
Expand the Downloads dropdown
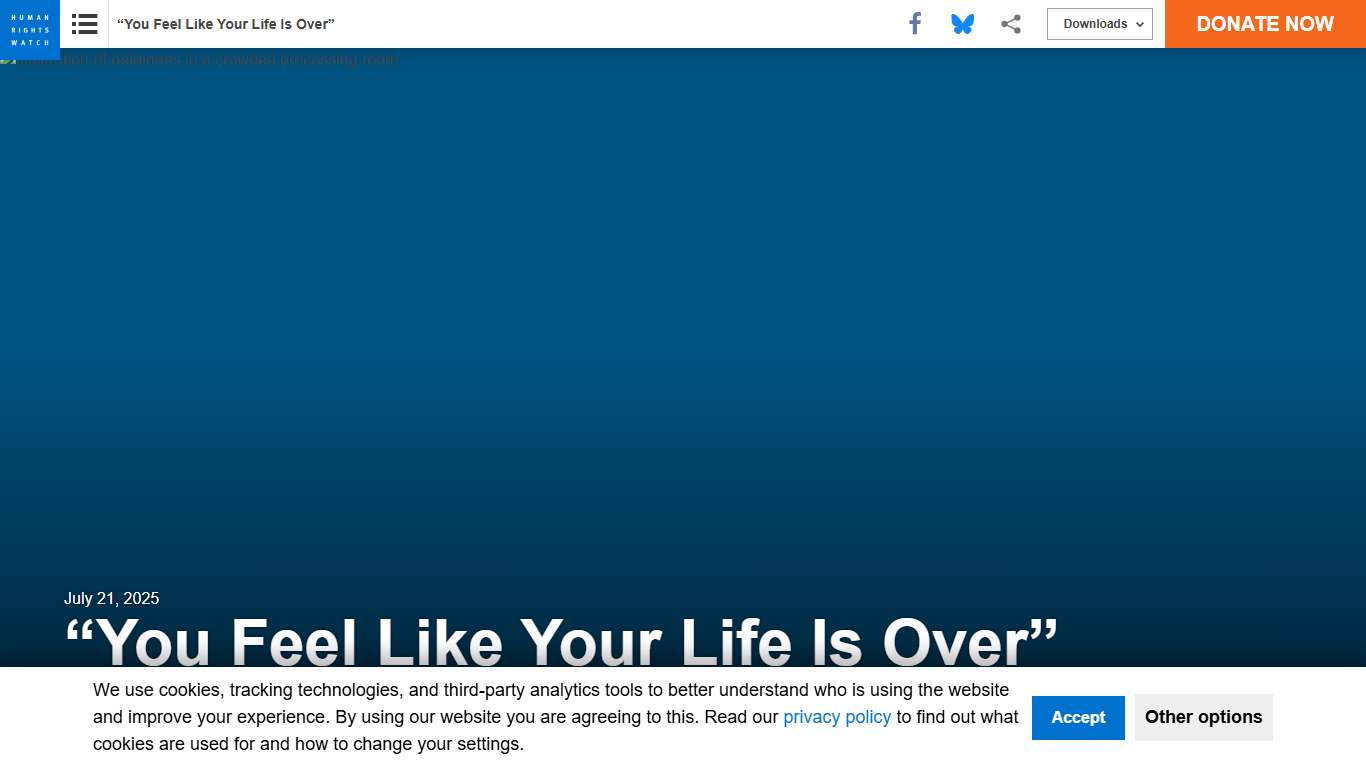click(1094, 24)
